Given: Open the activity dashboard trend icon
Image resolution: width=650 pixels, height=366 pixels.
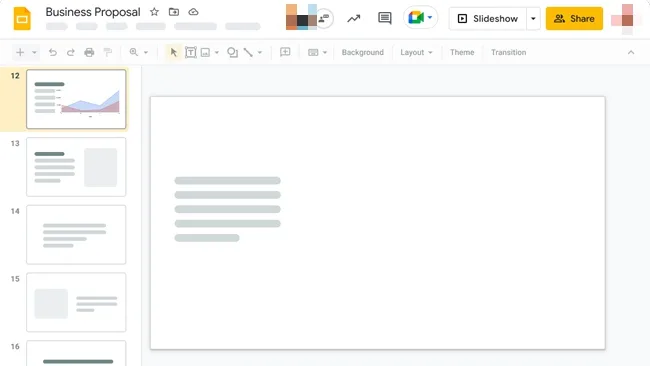Looking at the screenshot, I should tap(354, 19).
